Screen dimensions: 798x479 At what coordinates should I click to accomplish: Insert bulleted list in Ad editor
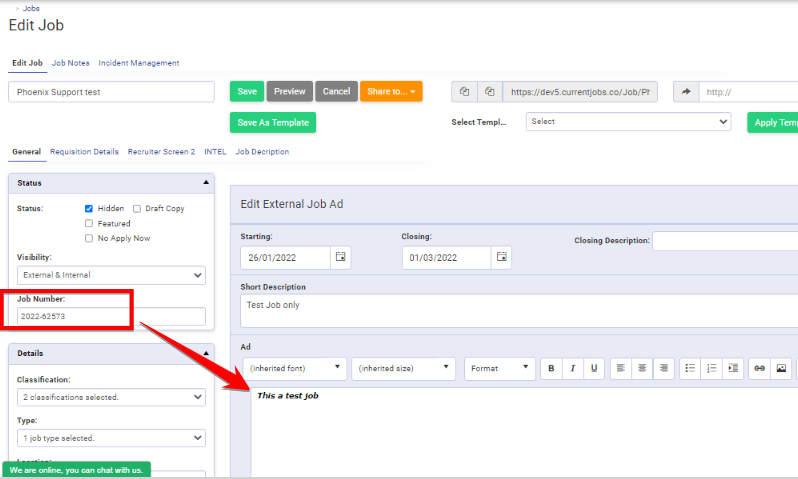(690, 368)
